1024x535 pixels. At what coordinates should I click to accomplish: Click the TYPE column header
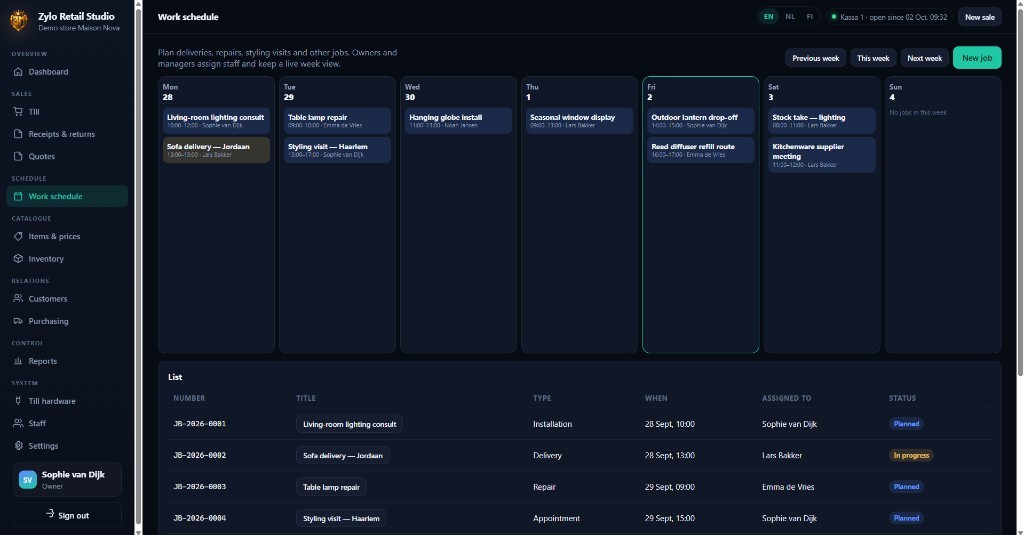(x=541, y=398)
